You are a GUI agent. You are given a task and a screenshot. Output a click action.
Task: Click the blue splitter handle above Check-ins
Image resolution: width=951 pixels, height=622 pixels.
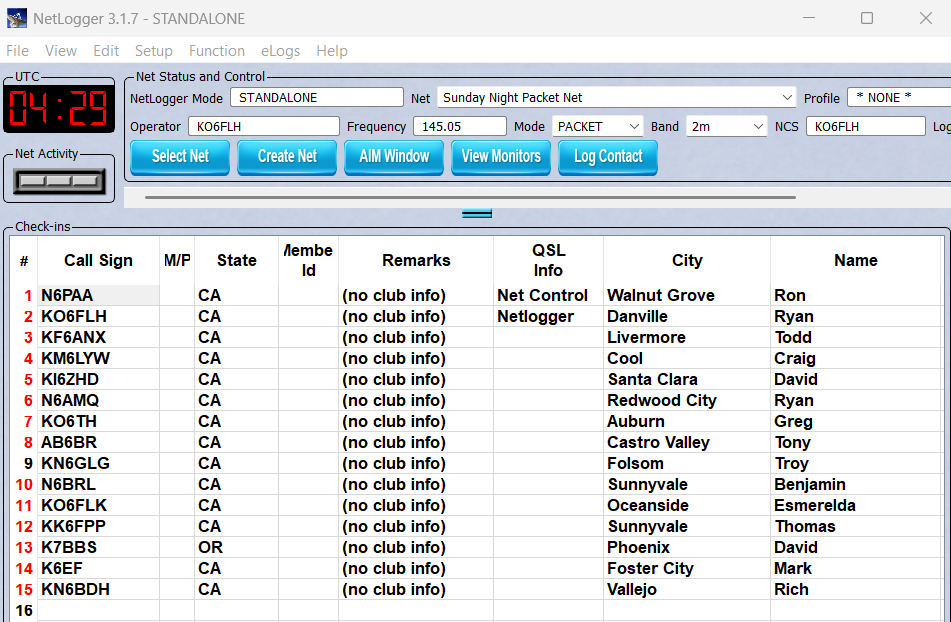[x=476, y=213]
